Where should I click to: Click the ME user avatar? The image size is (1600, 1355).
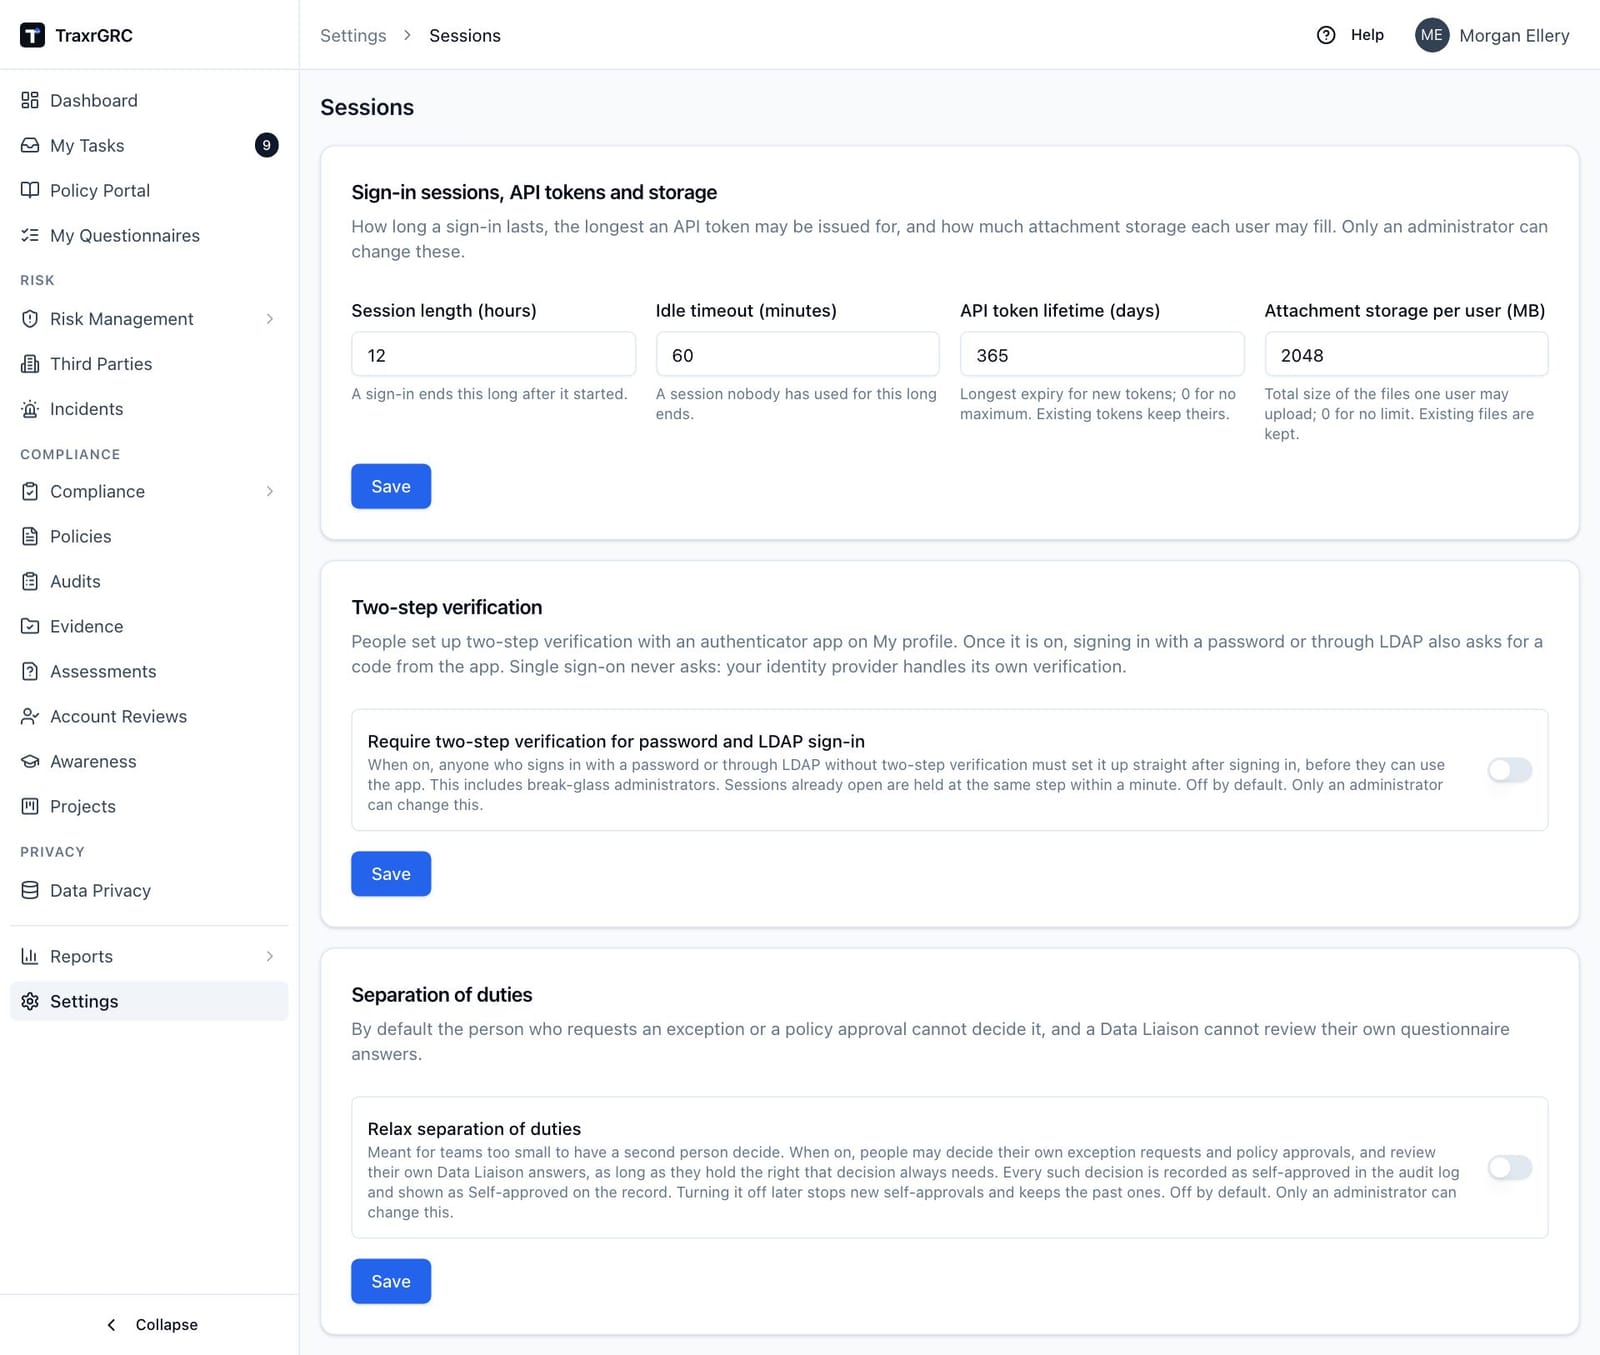point(1432,35)
